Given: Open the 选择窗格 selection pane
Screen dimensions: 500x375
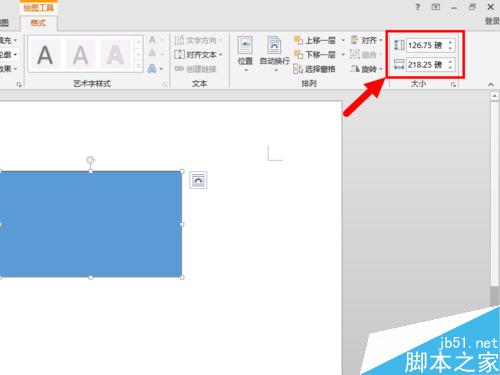Looking at the screenshot, I should (314, 69).
